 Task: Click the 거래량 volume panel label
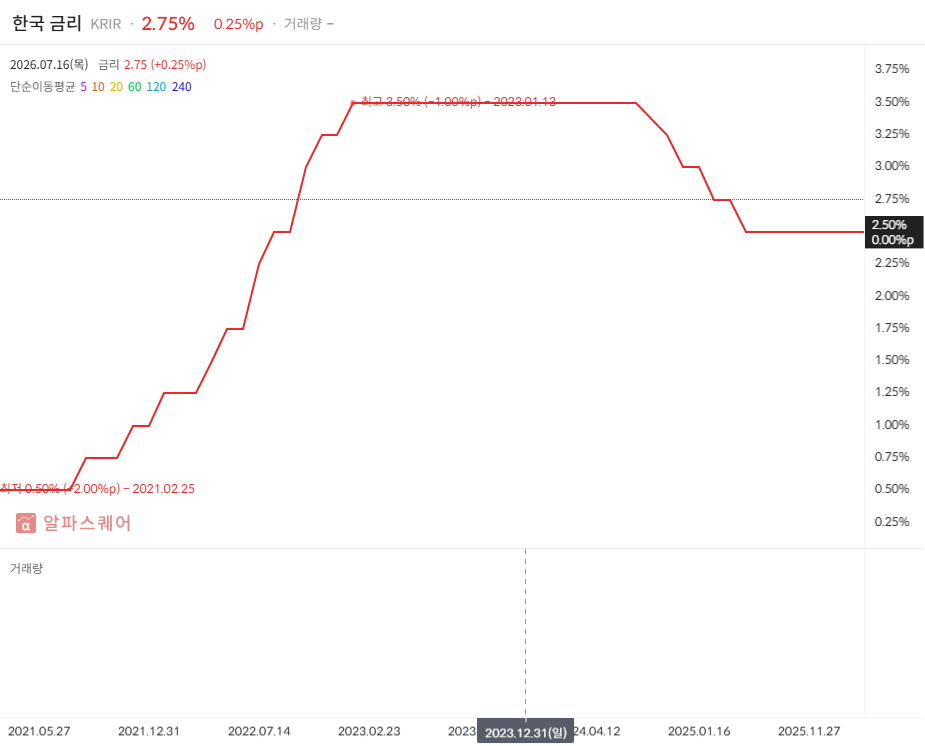click(x=27, y=568)
